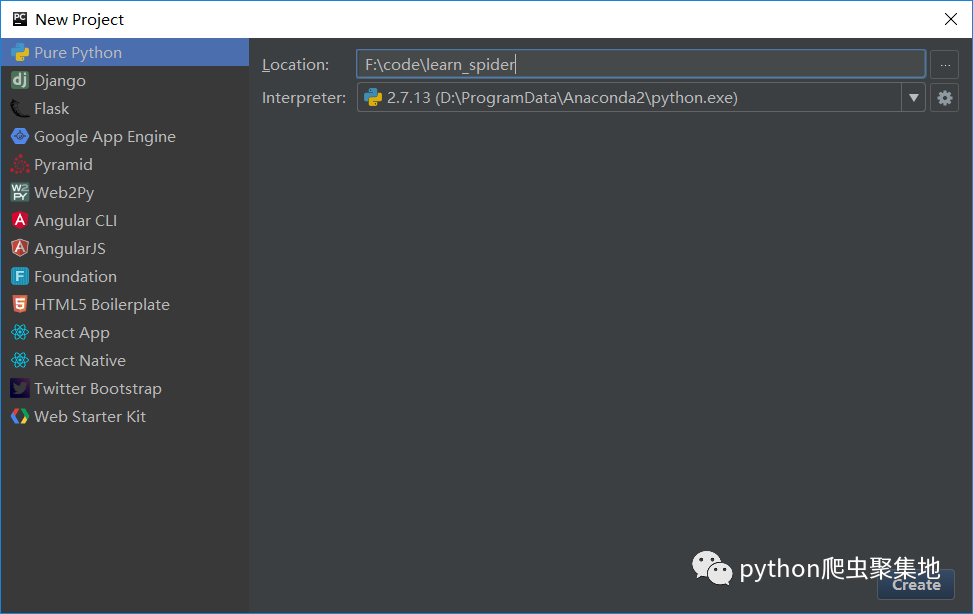
Task: Select Twitter Bootstrap project label
Action: [98, 389]
